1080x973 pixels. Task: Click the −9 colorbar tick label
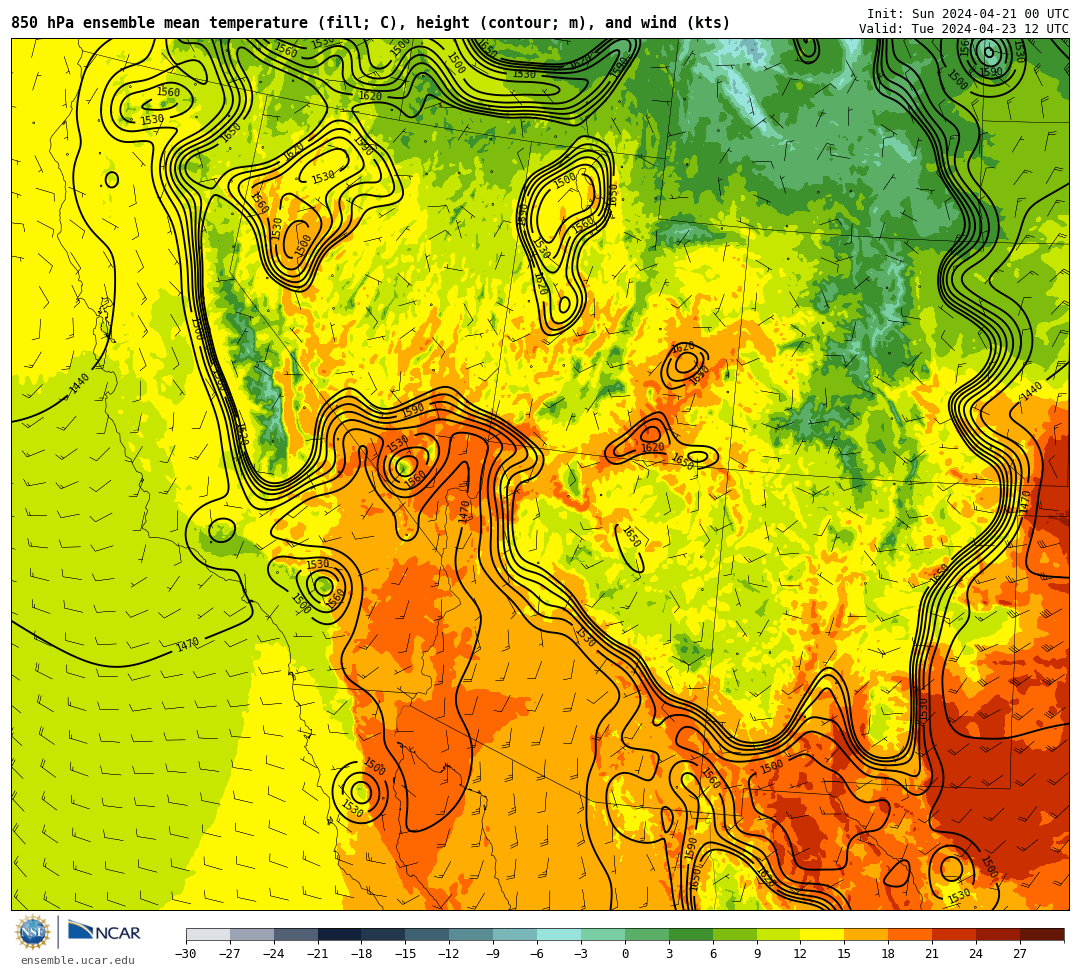[x=493, y=954]
